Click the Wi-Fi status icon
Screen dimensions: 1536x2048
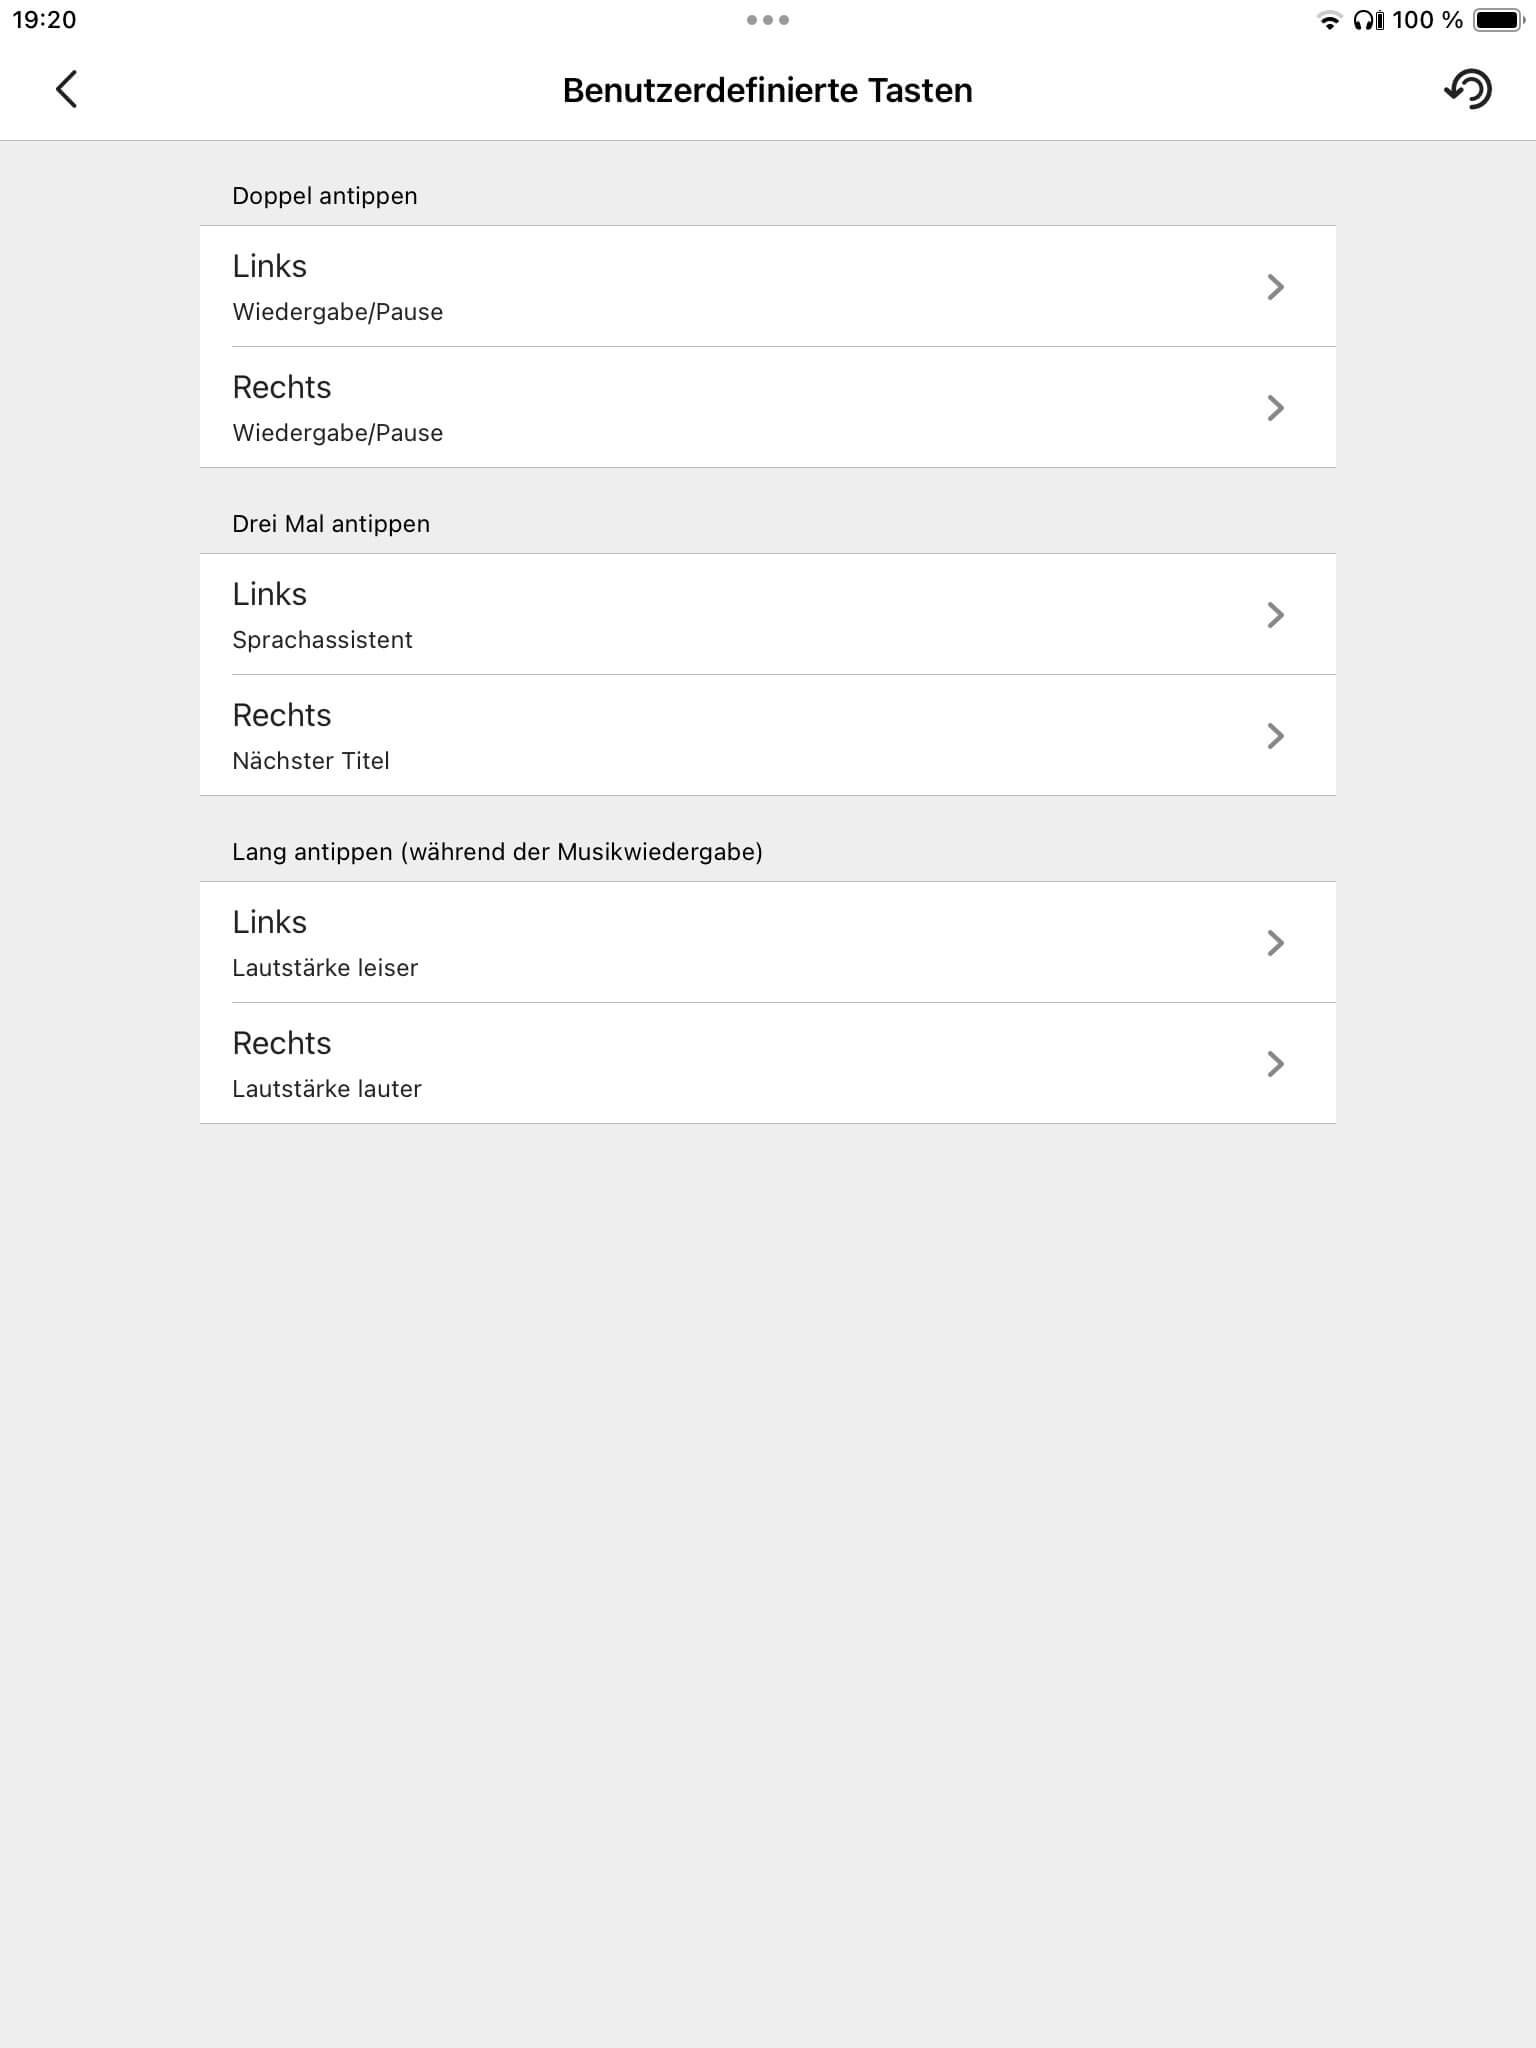tap(1329, 21)
